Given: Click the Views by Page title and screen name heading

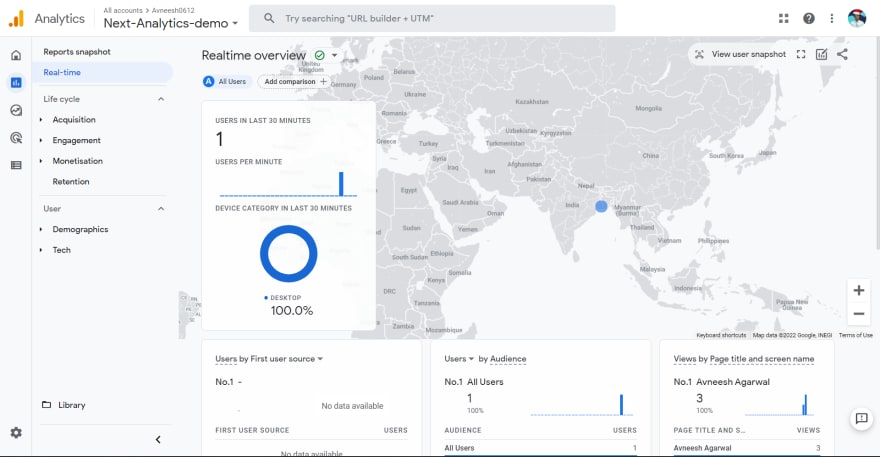Looking at the screenshot, I should 744,359.
